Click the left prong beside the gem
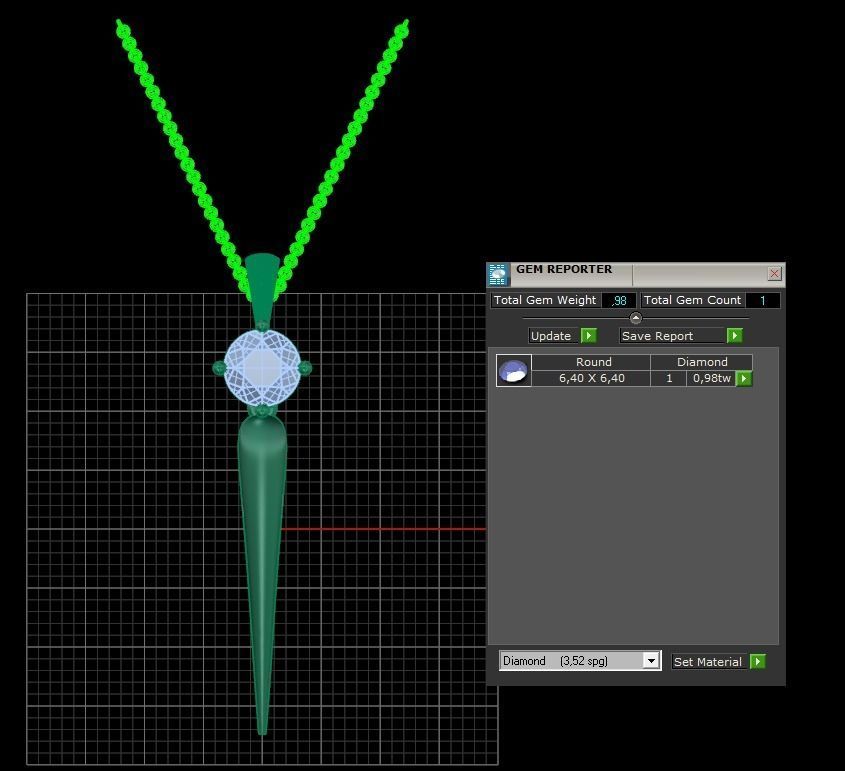The image size is (845, 771). (219, 369)
